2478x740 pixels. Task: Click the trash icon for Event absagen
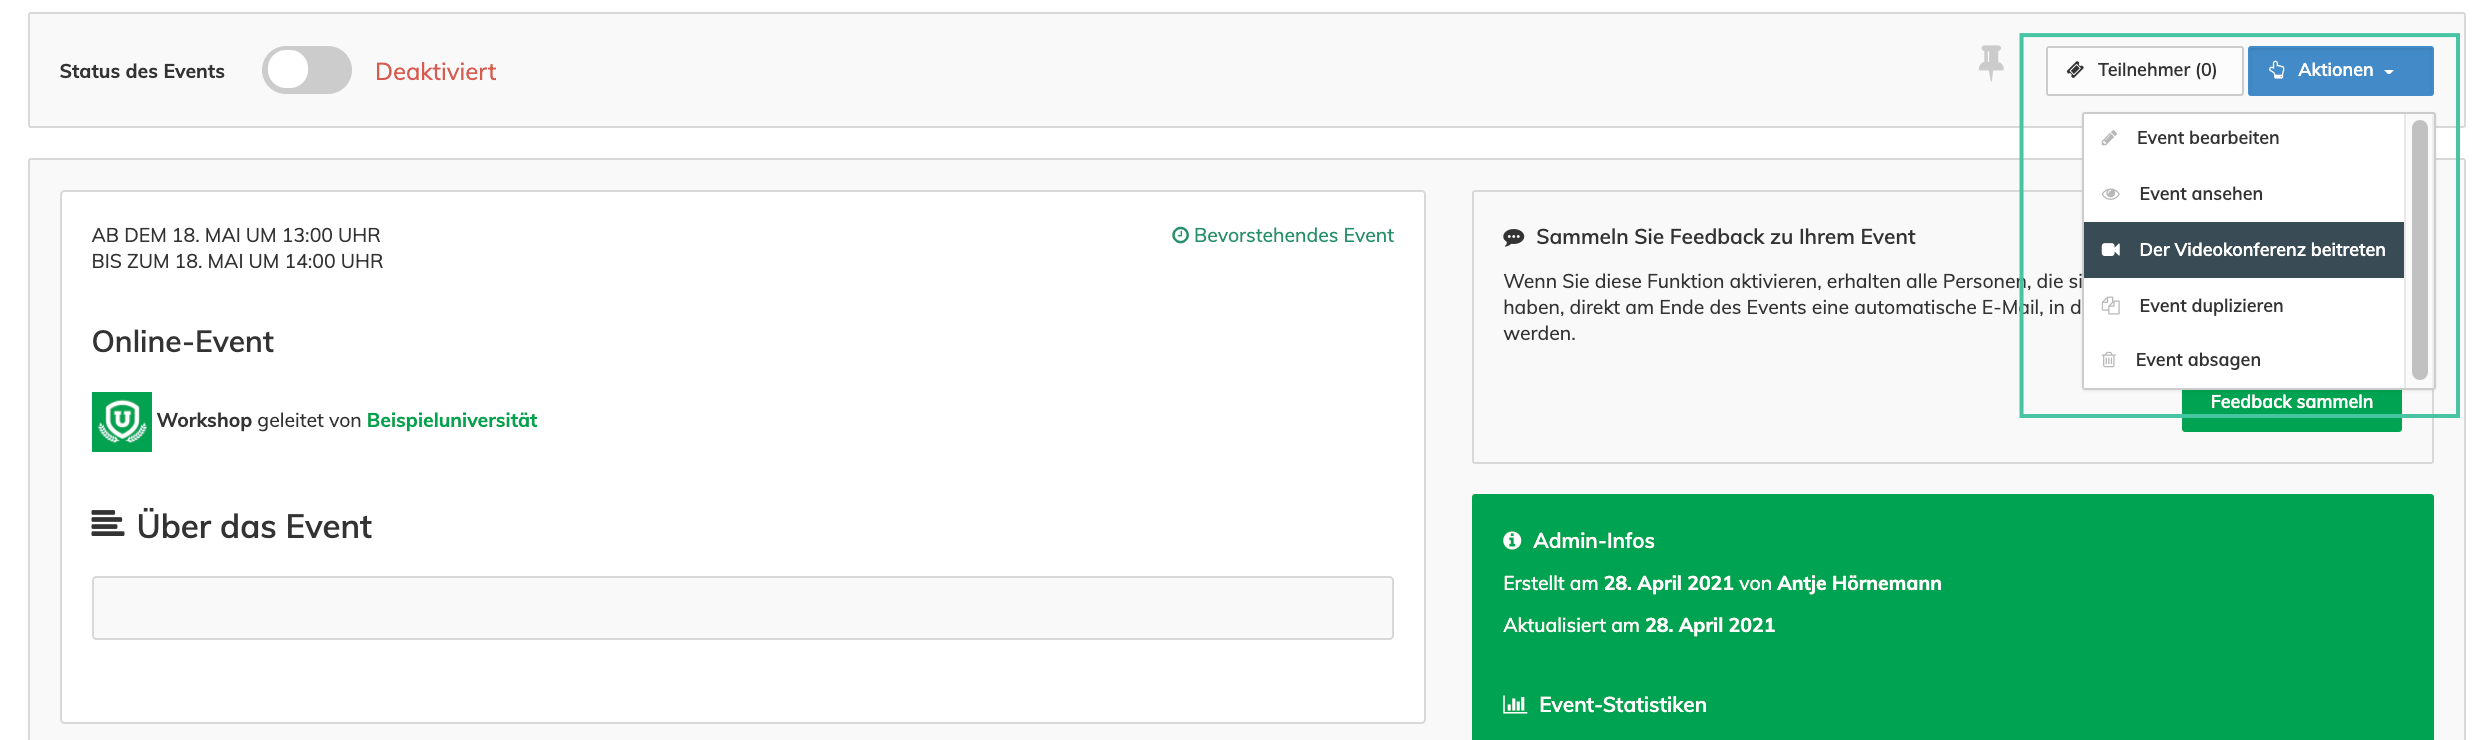click(2109, 360)
